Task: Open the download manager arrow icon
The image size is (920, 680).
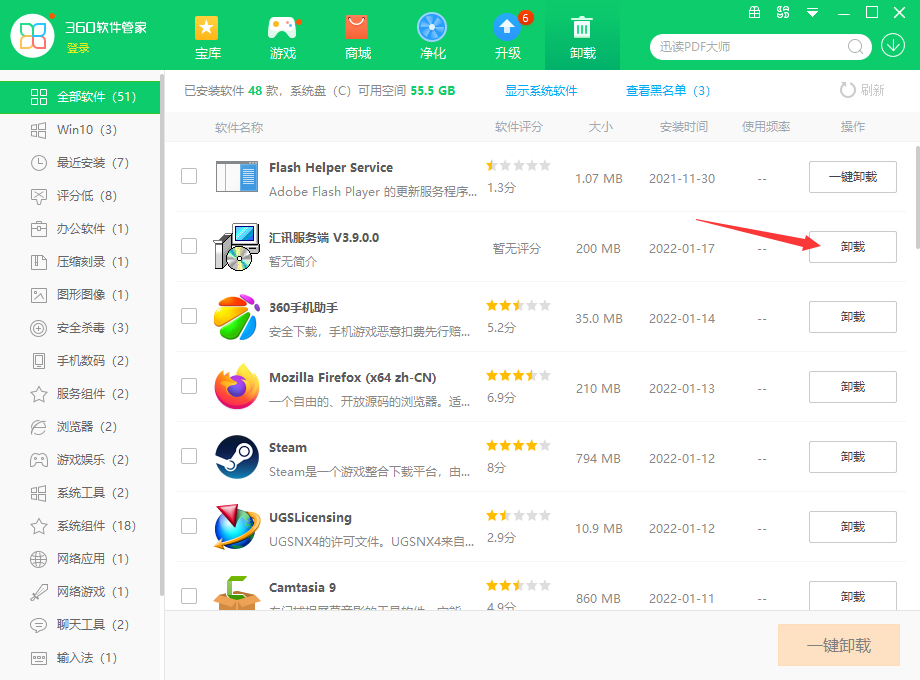Action: point(892,46)
